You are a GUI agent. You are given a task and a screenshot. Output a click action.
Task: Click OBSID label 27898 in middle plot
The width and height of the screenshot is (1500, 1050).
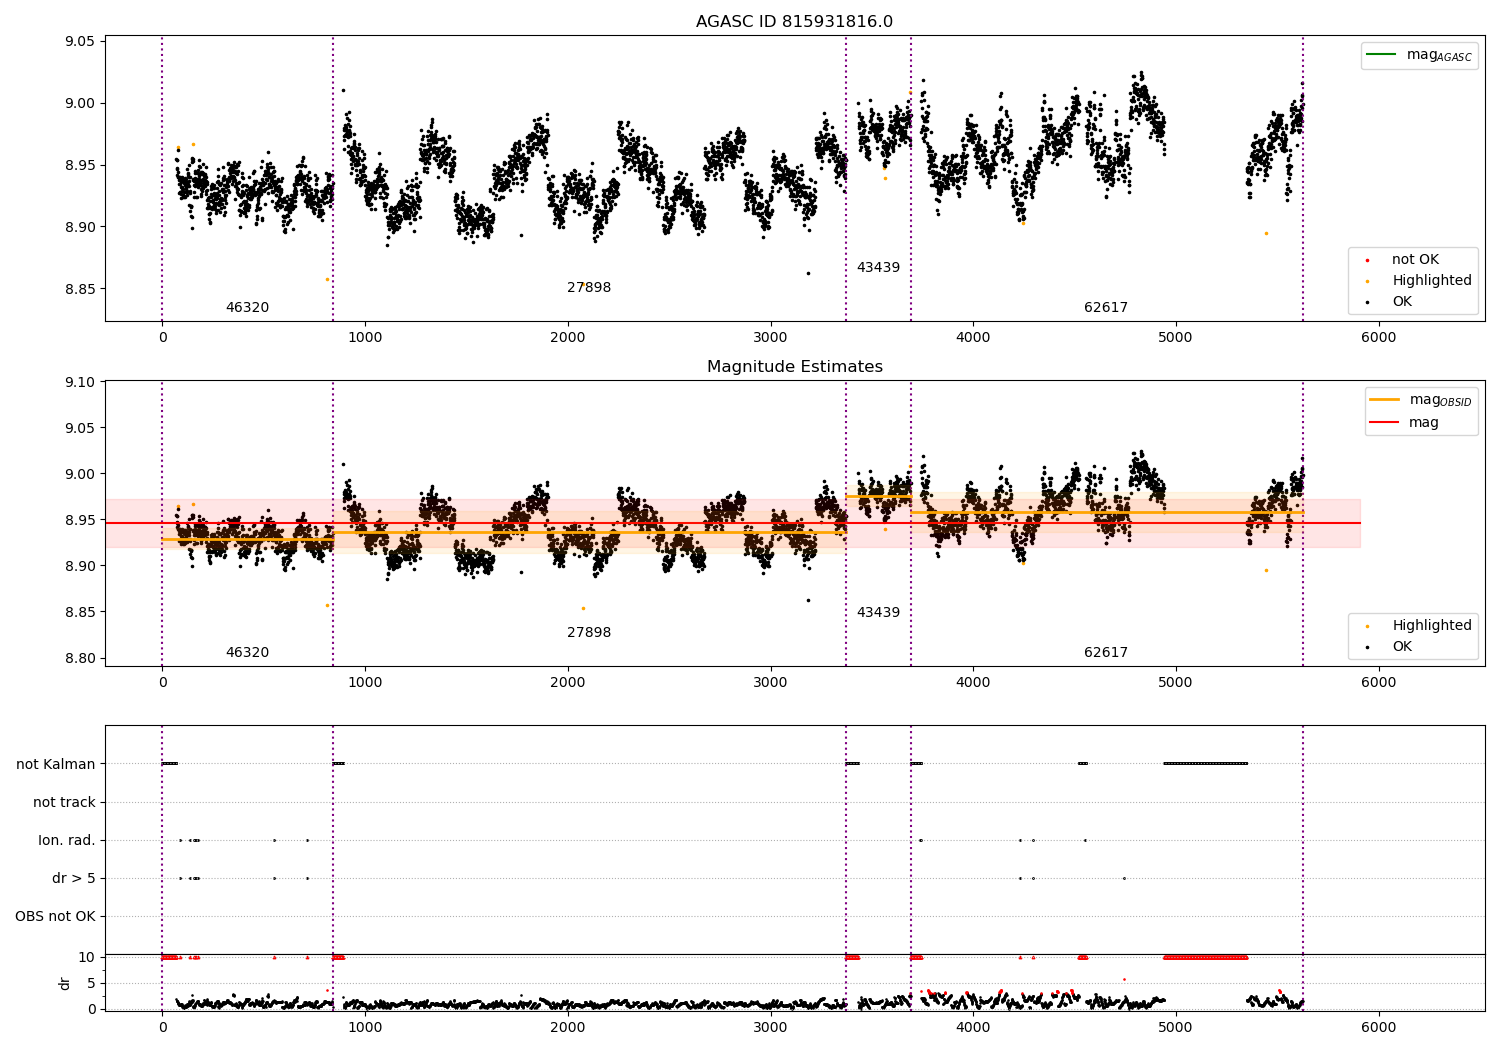[x=589, y=633]
